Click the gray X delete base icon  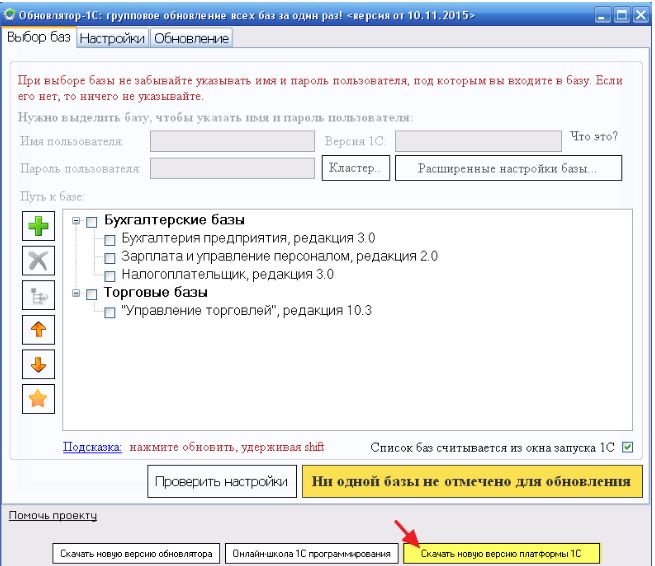click(x=38, y=261)
